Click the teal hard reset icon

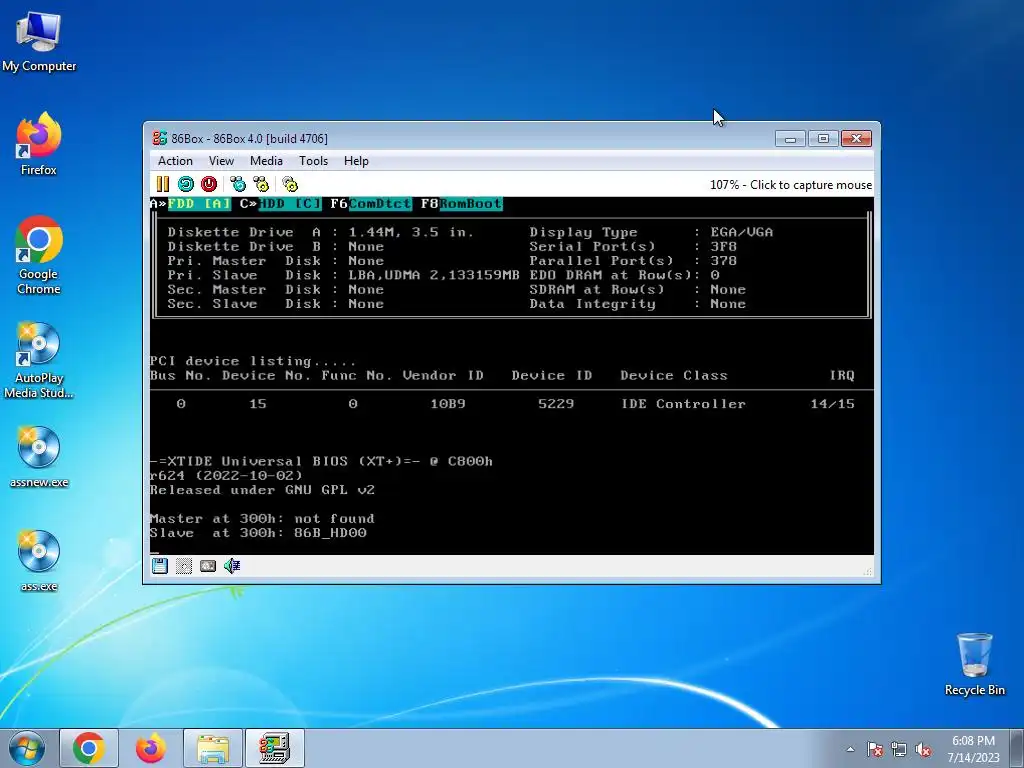185,184
